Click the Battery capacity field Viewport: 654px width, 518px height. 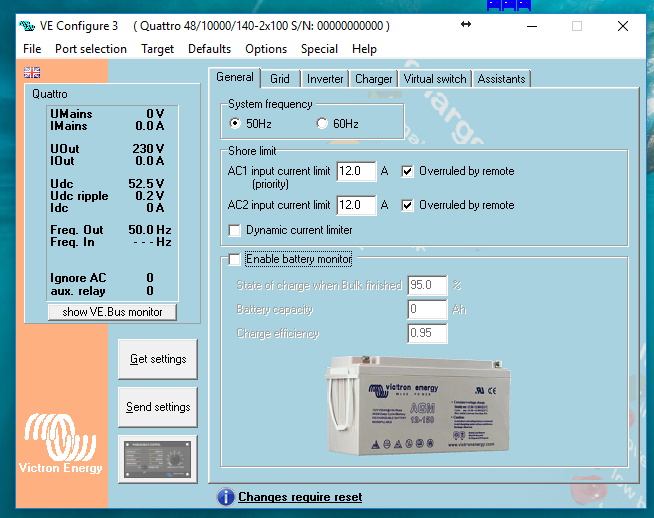pos(427,309)
